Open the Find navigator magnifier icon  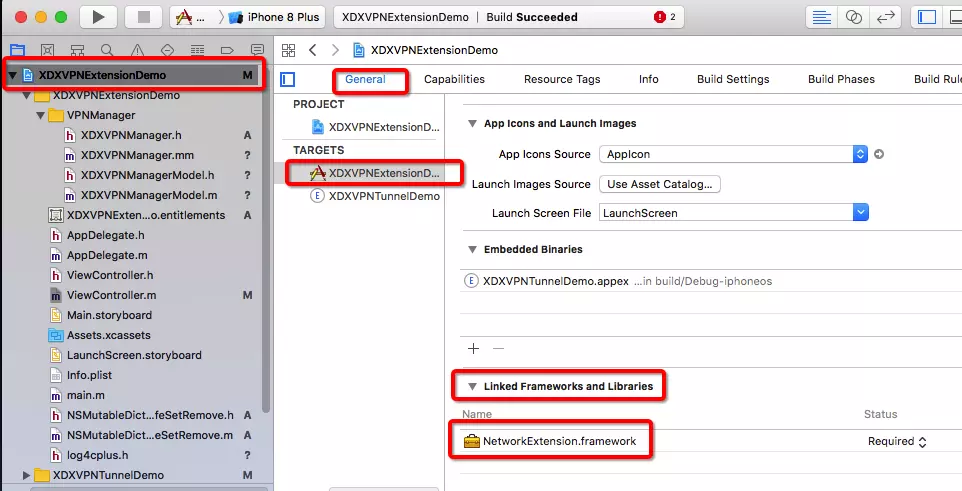tap(106, 50)
